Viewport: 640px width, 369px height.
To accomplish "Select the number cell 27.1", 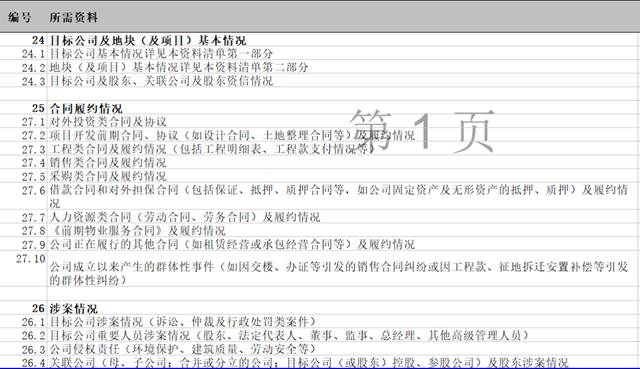I will click(33, 122).
